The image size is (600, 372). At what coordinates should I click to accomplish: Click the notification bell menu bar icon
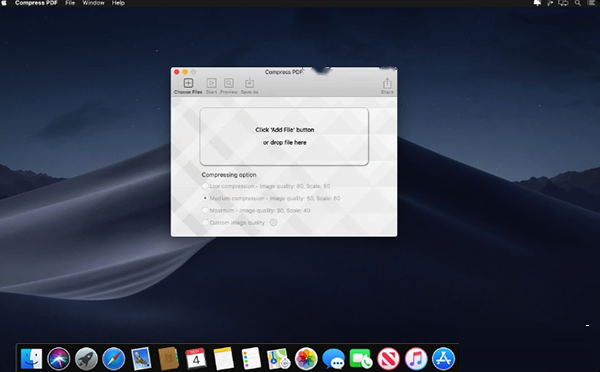click(x=537, y=3)
